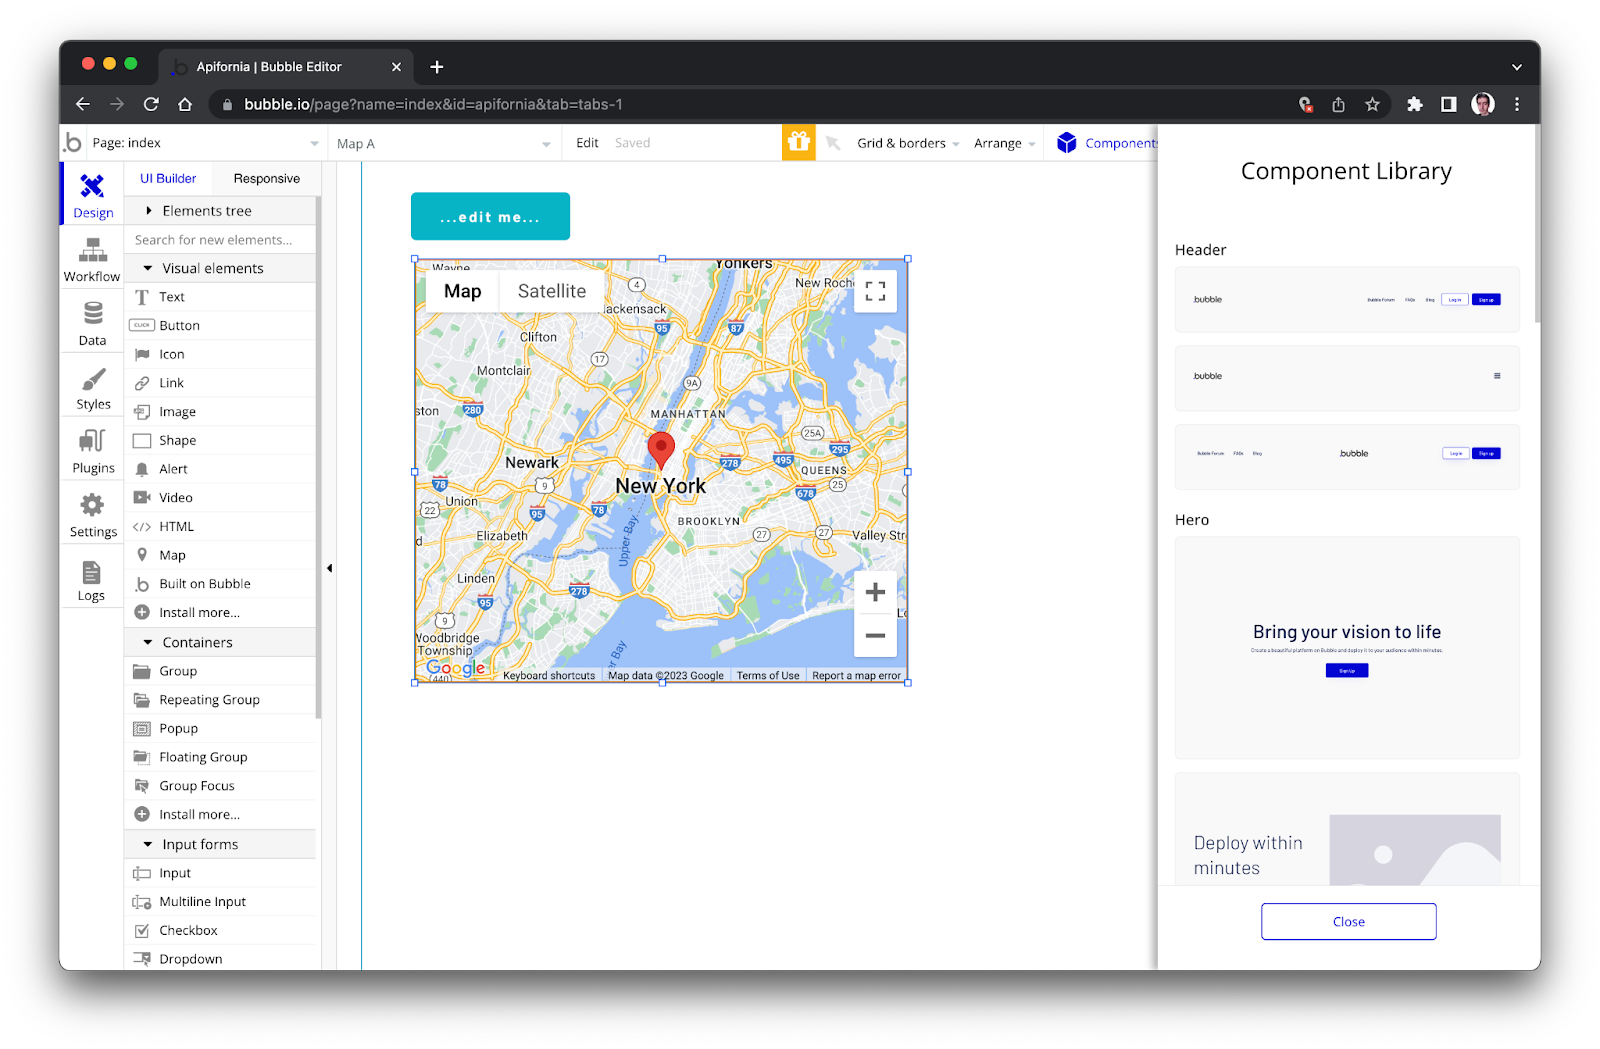Select the Icon element

pyautogui.click(x=221, y=354)
